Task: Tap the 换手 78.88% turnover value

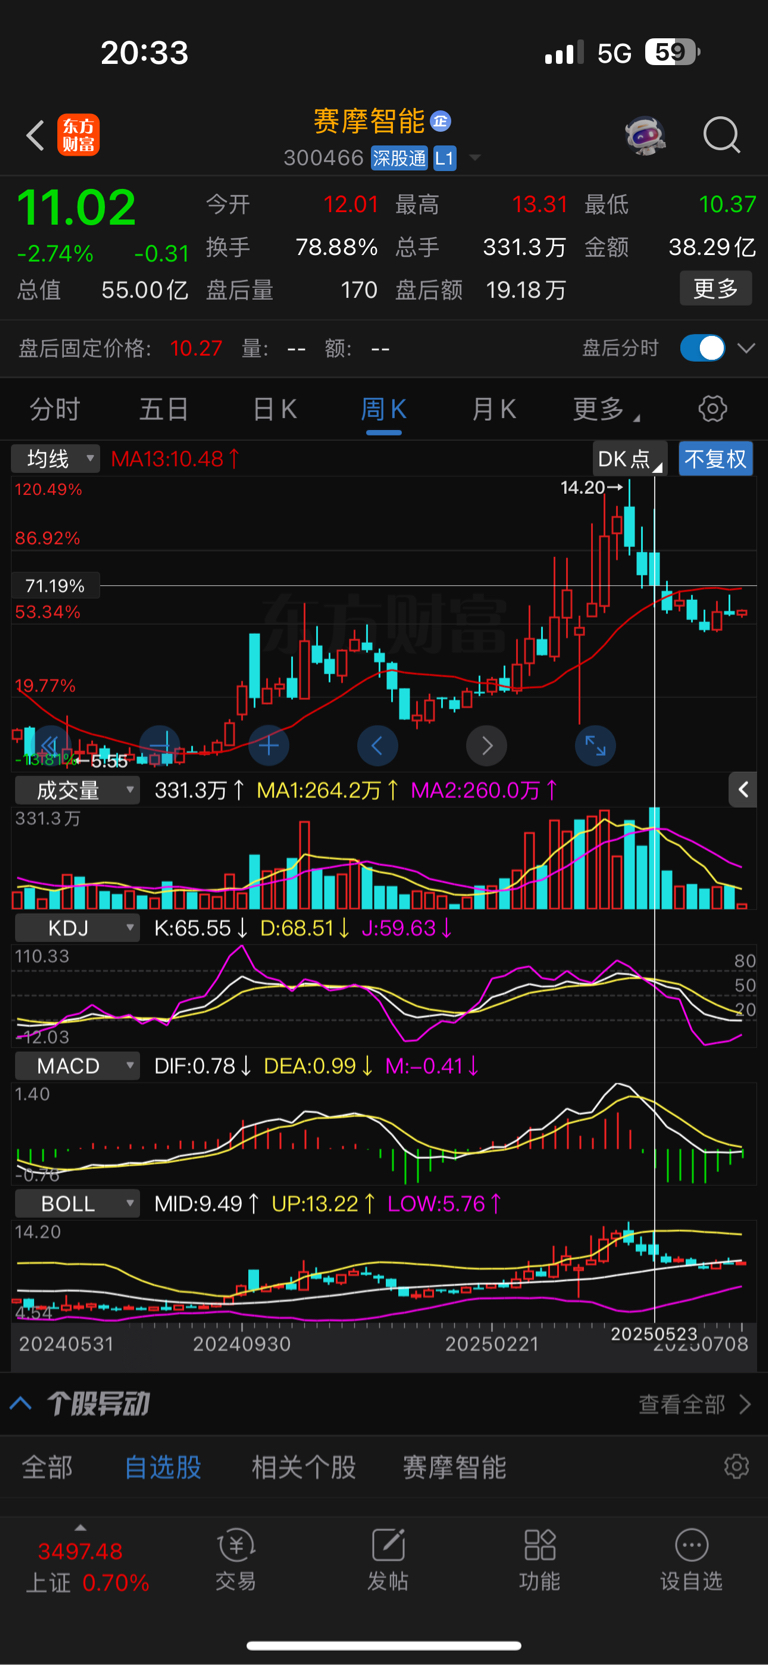Action: pos(336,247)
